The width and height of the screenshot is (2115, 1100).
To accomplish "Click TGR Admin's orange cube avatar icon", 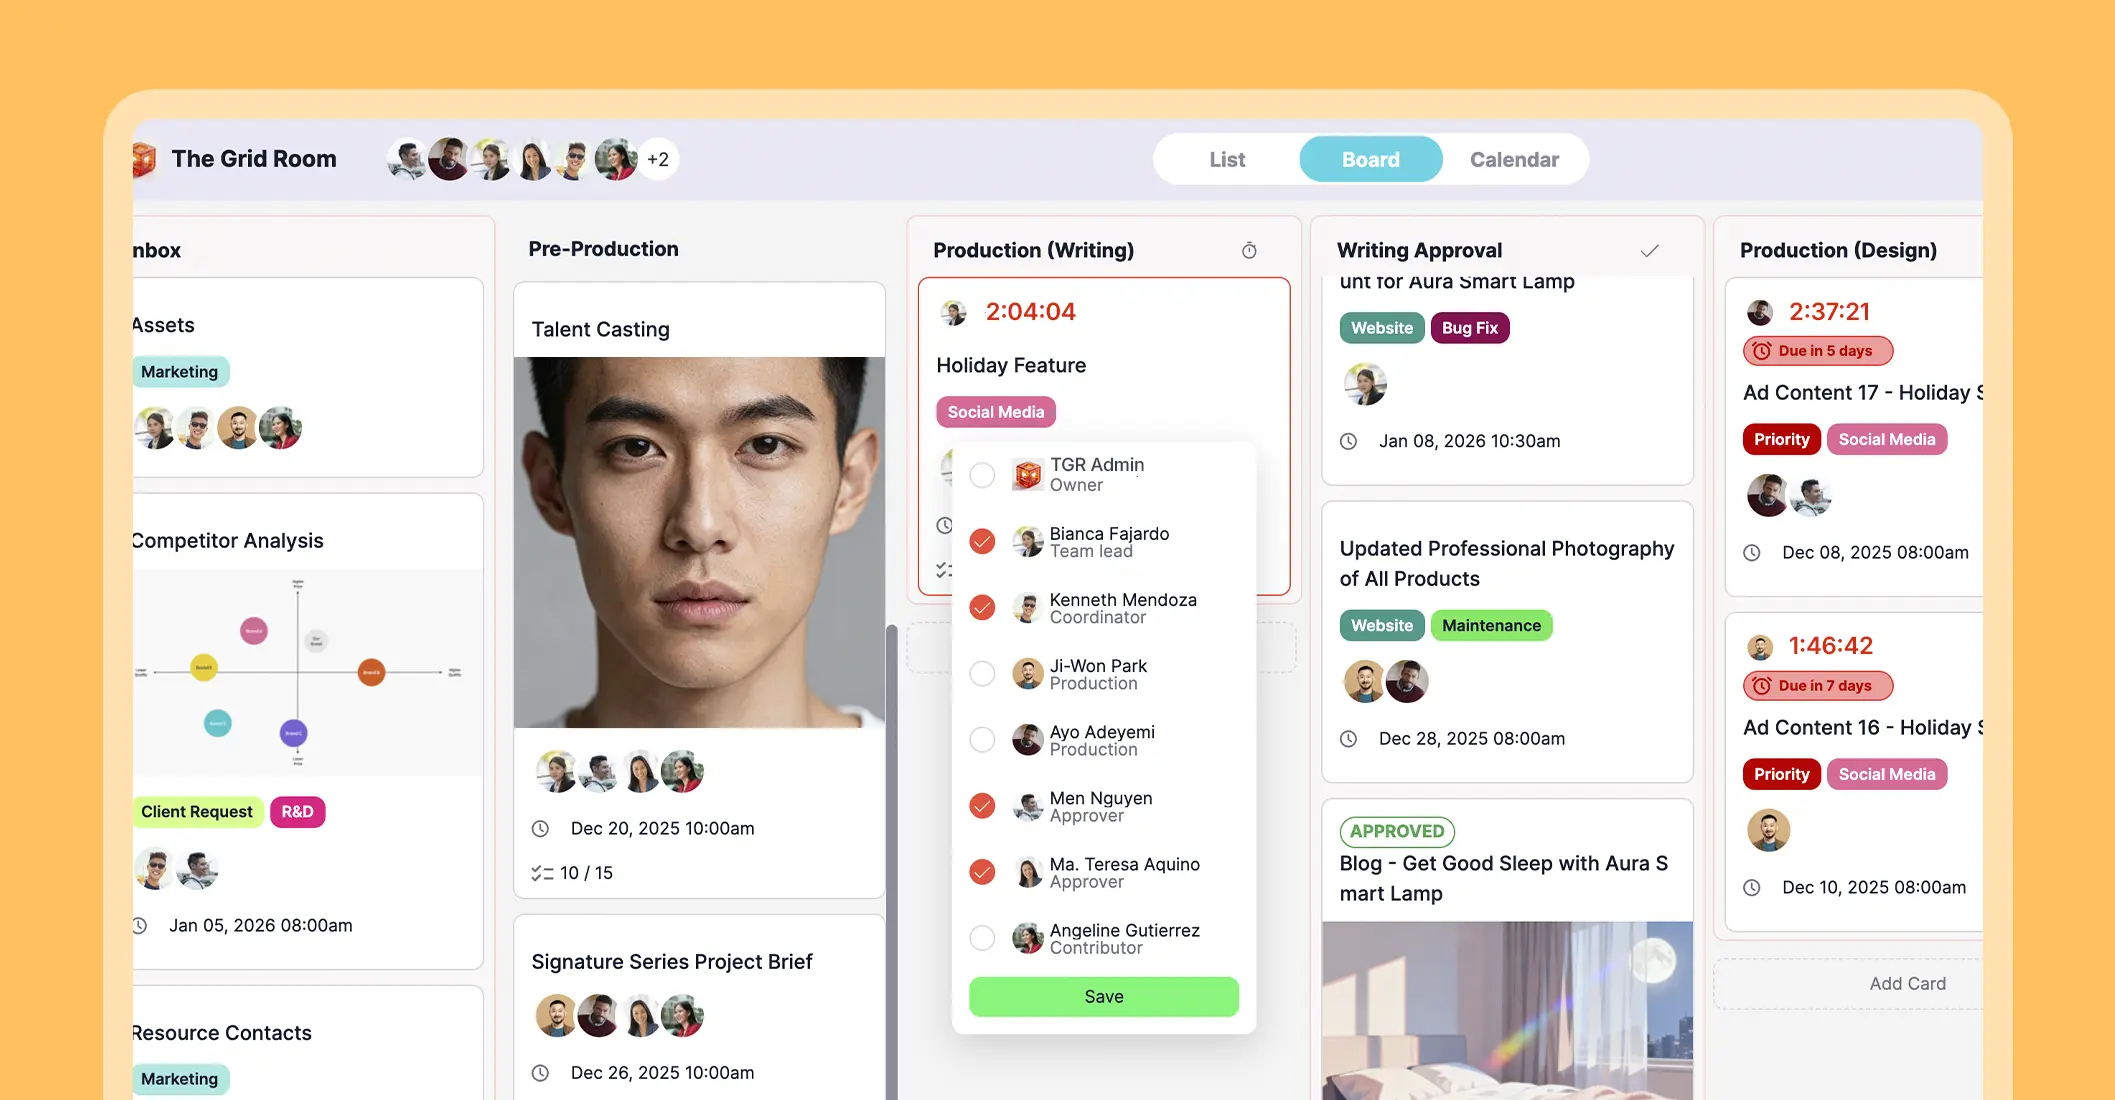I will (1027, 474).
